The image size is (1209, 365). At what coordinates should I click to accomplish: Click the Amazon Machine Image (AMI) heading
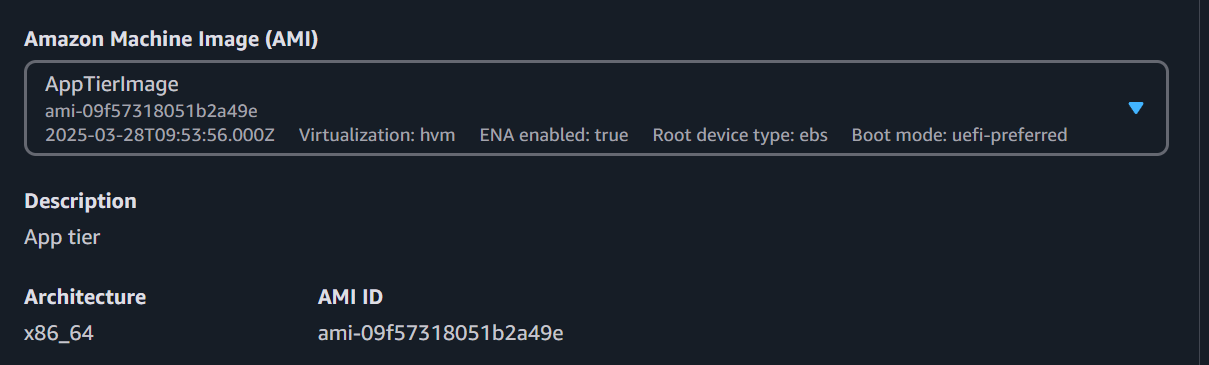[171, 39]
